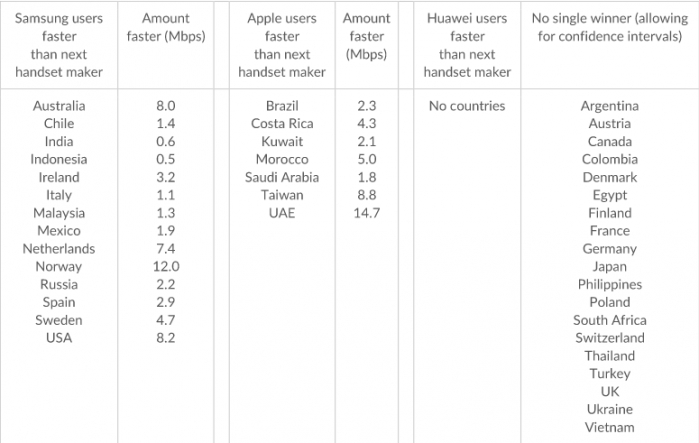
Task: Select the 8.8 value next to Taiwan
Action: [366, 195]
